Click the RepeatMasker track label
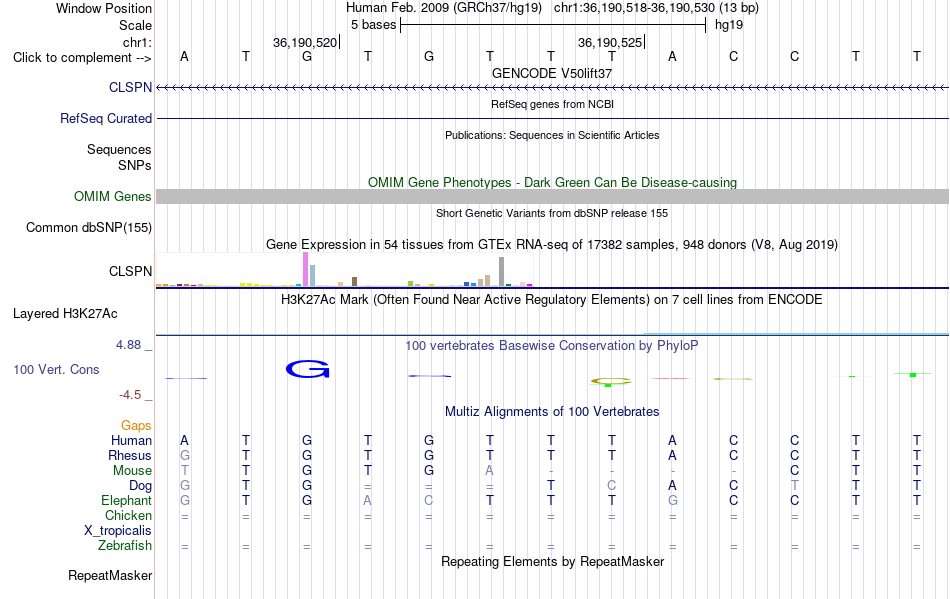Screen dimensions: 950x599 pyautogui.click(x=110, y=575)
